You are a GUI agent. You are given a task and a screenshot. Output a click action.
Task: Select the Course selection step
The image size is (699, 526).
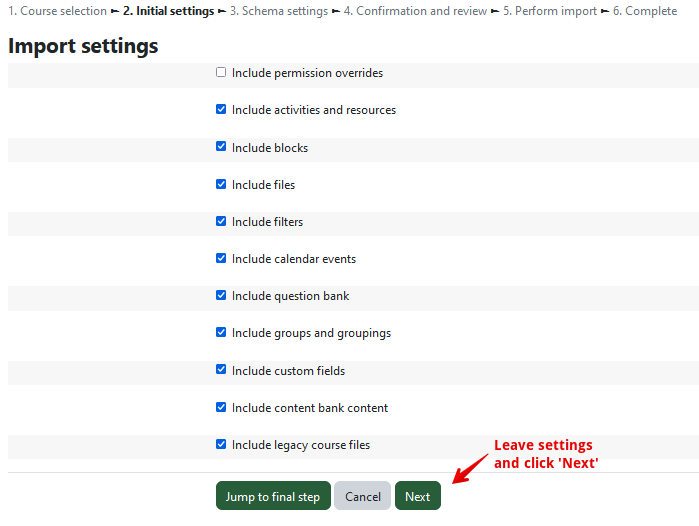pos(57,11)
